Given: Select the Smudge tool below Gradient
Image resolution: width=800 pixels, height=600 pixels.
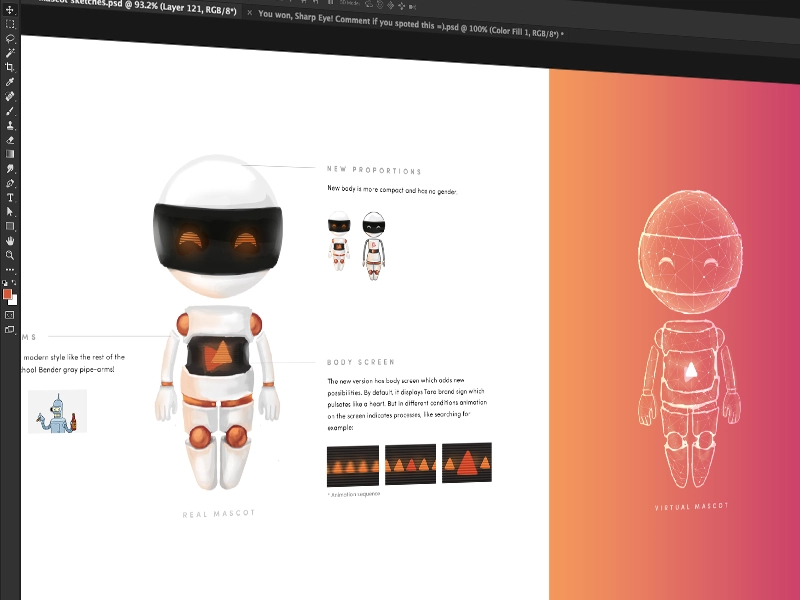Looking at the screenshot, I should pos(10,168).
